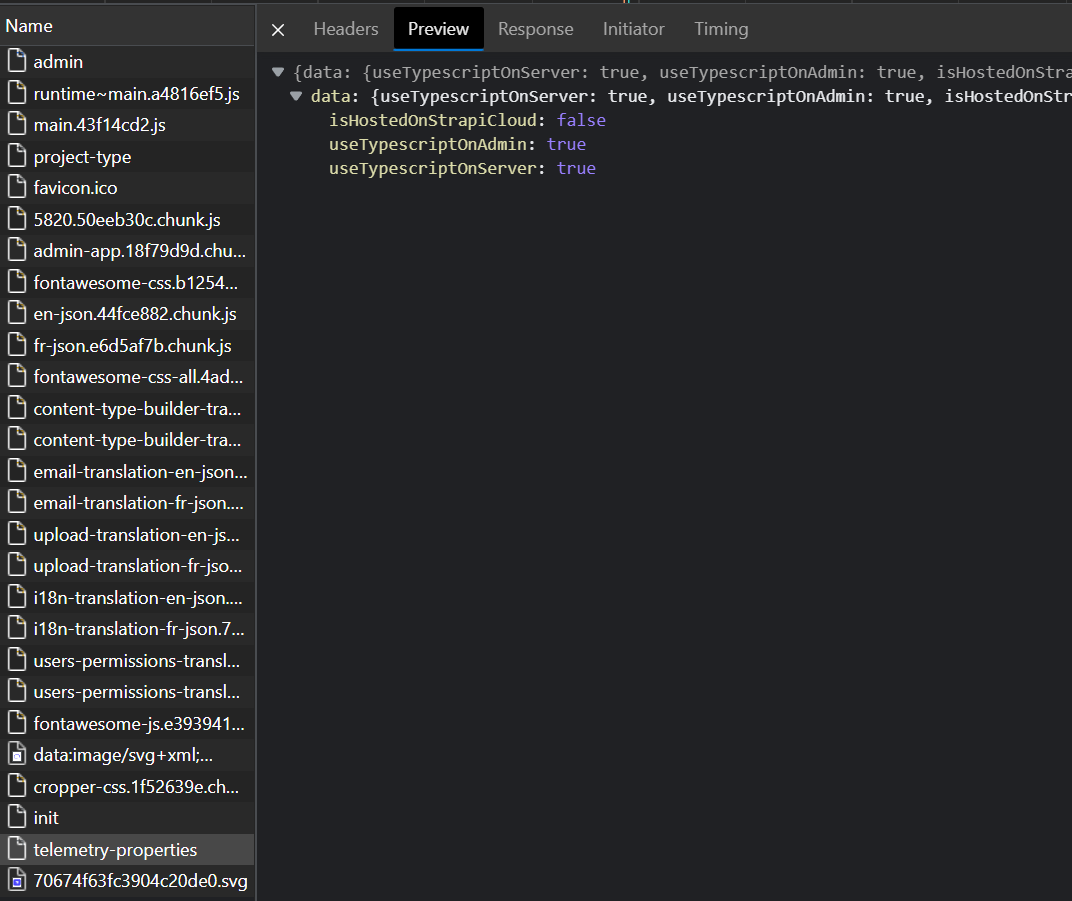
Task: Click the false value of isHostedOnStrapiCloud
Action: [x=581, y=119]
